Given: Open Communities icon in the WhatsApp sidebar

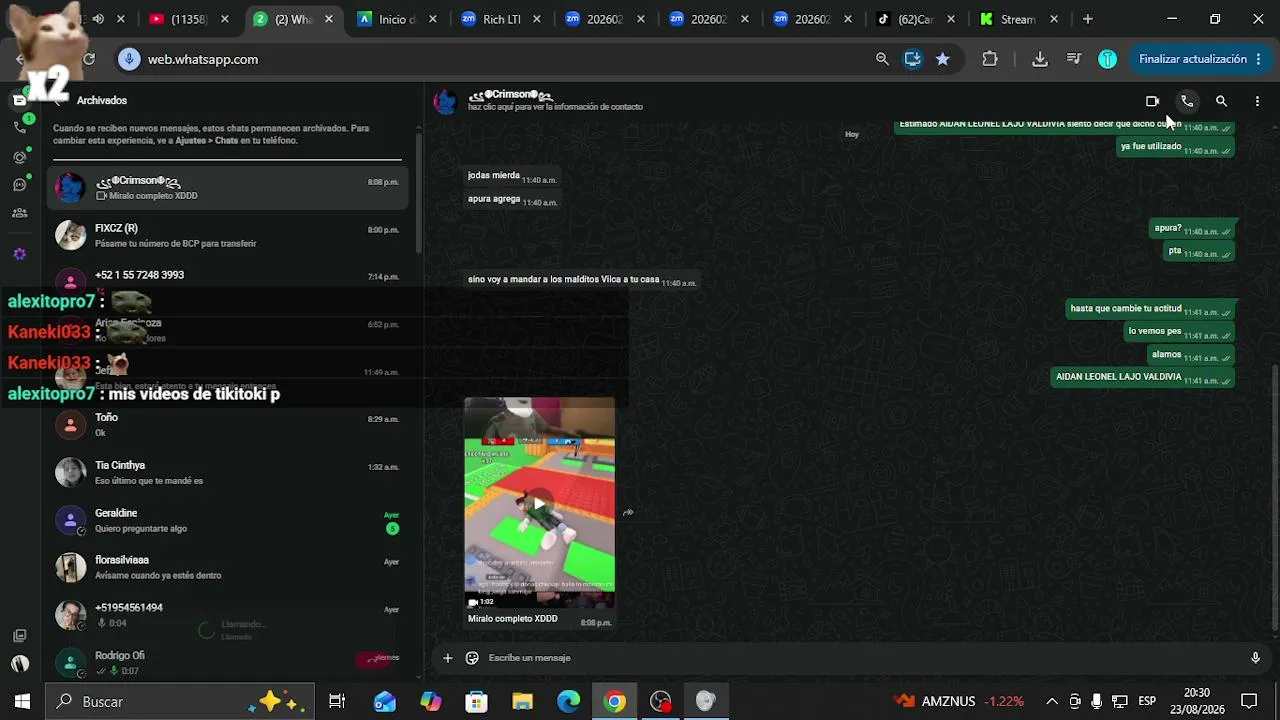Looking at the screenshot, I should pyautogui.click(x=20, y=213).
